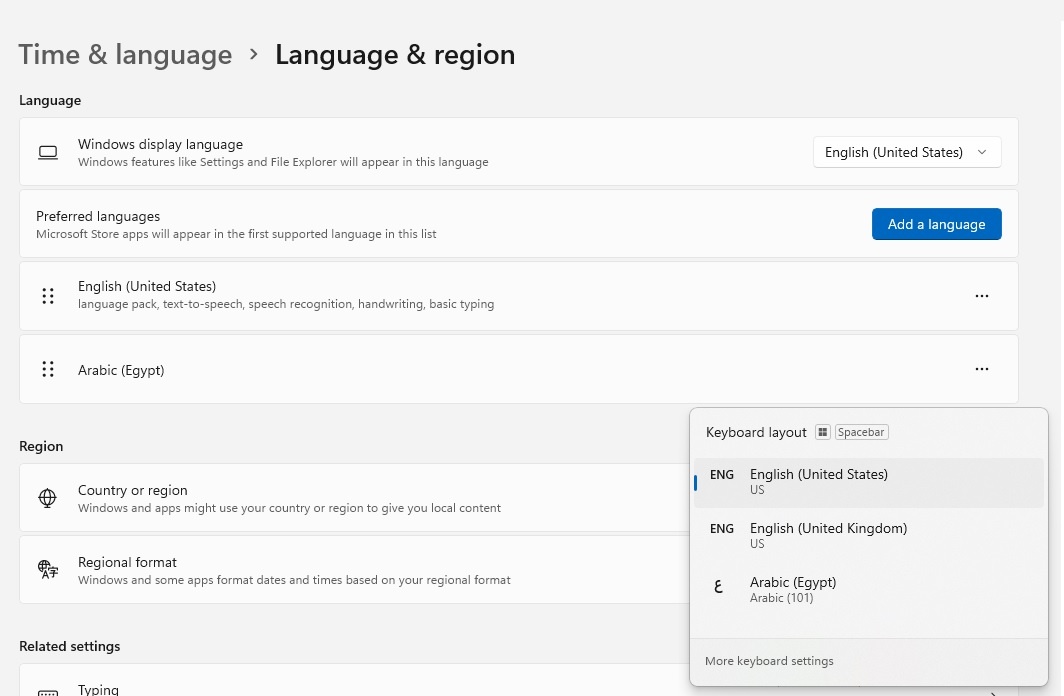Click the Add a language button
1064x696 pixels.
click(936, 224)
